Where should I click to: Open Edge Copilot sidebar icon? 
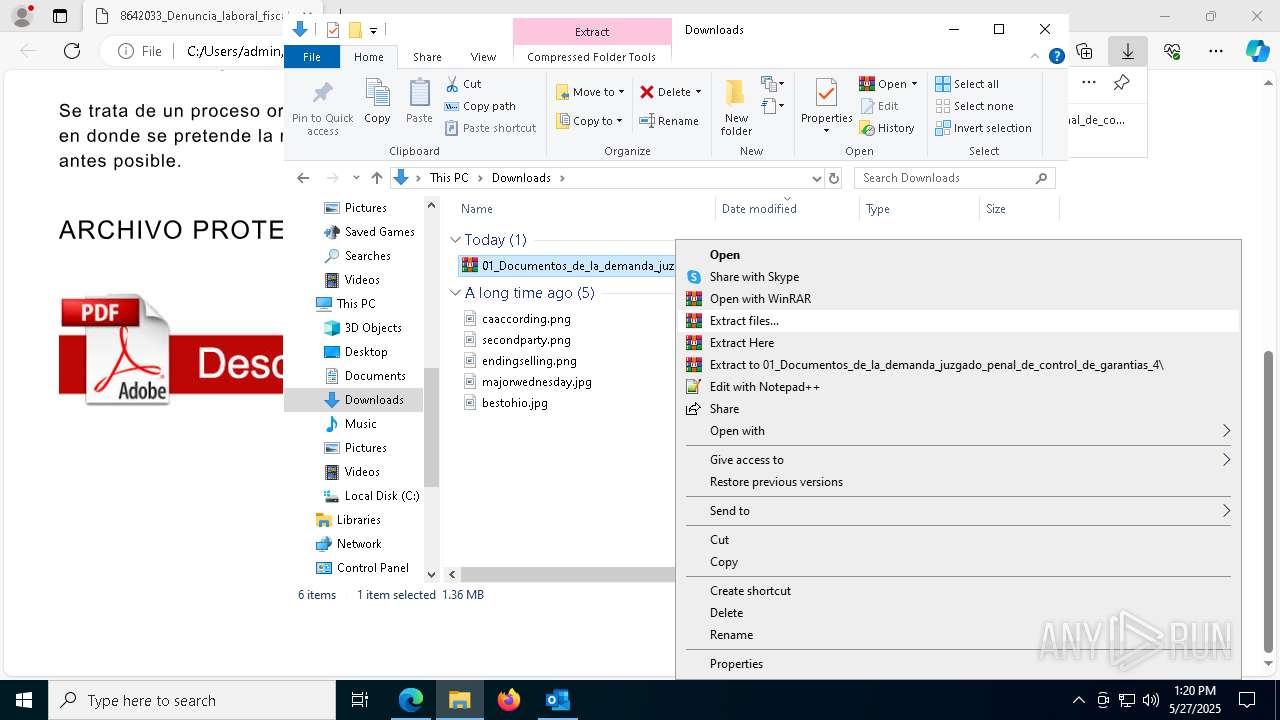tap(1258, 50)
